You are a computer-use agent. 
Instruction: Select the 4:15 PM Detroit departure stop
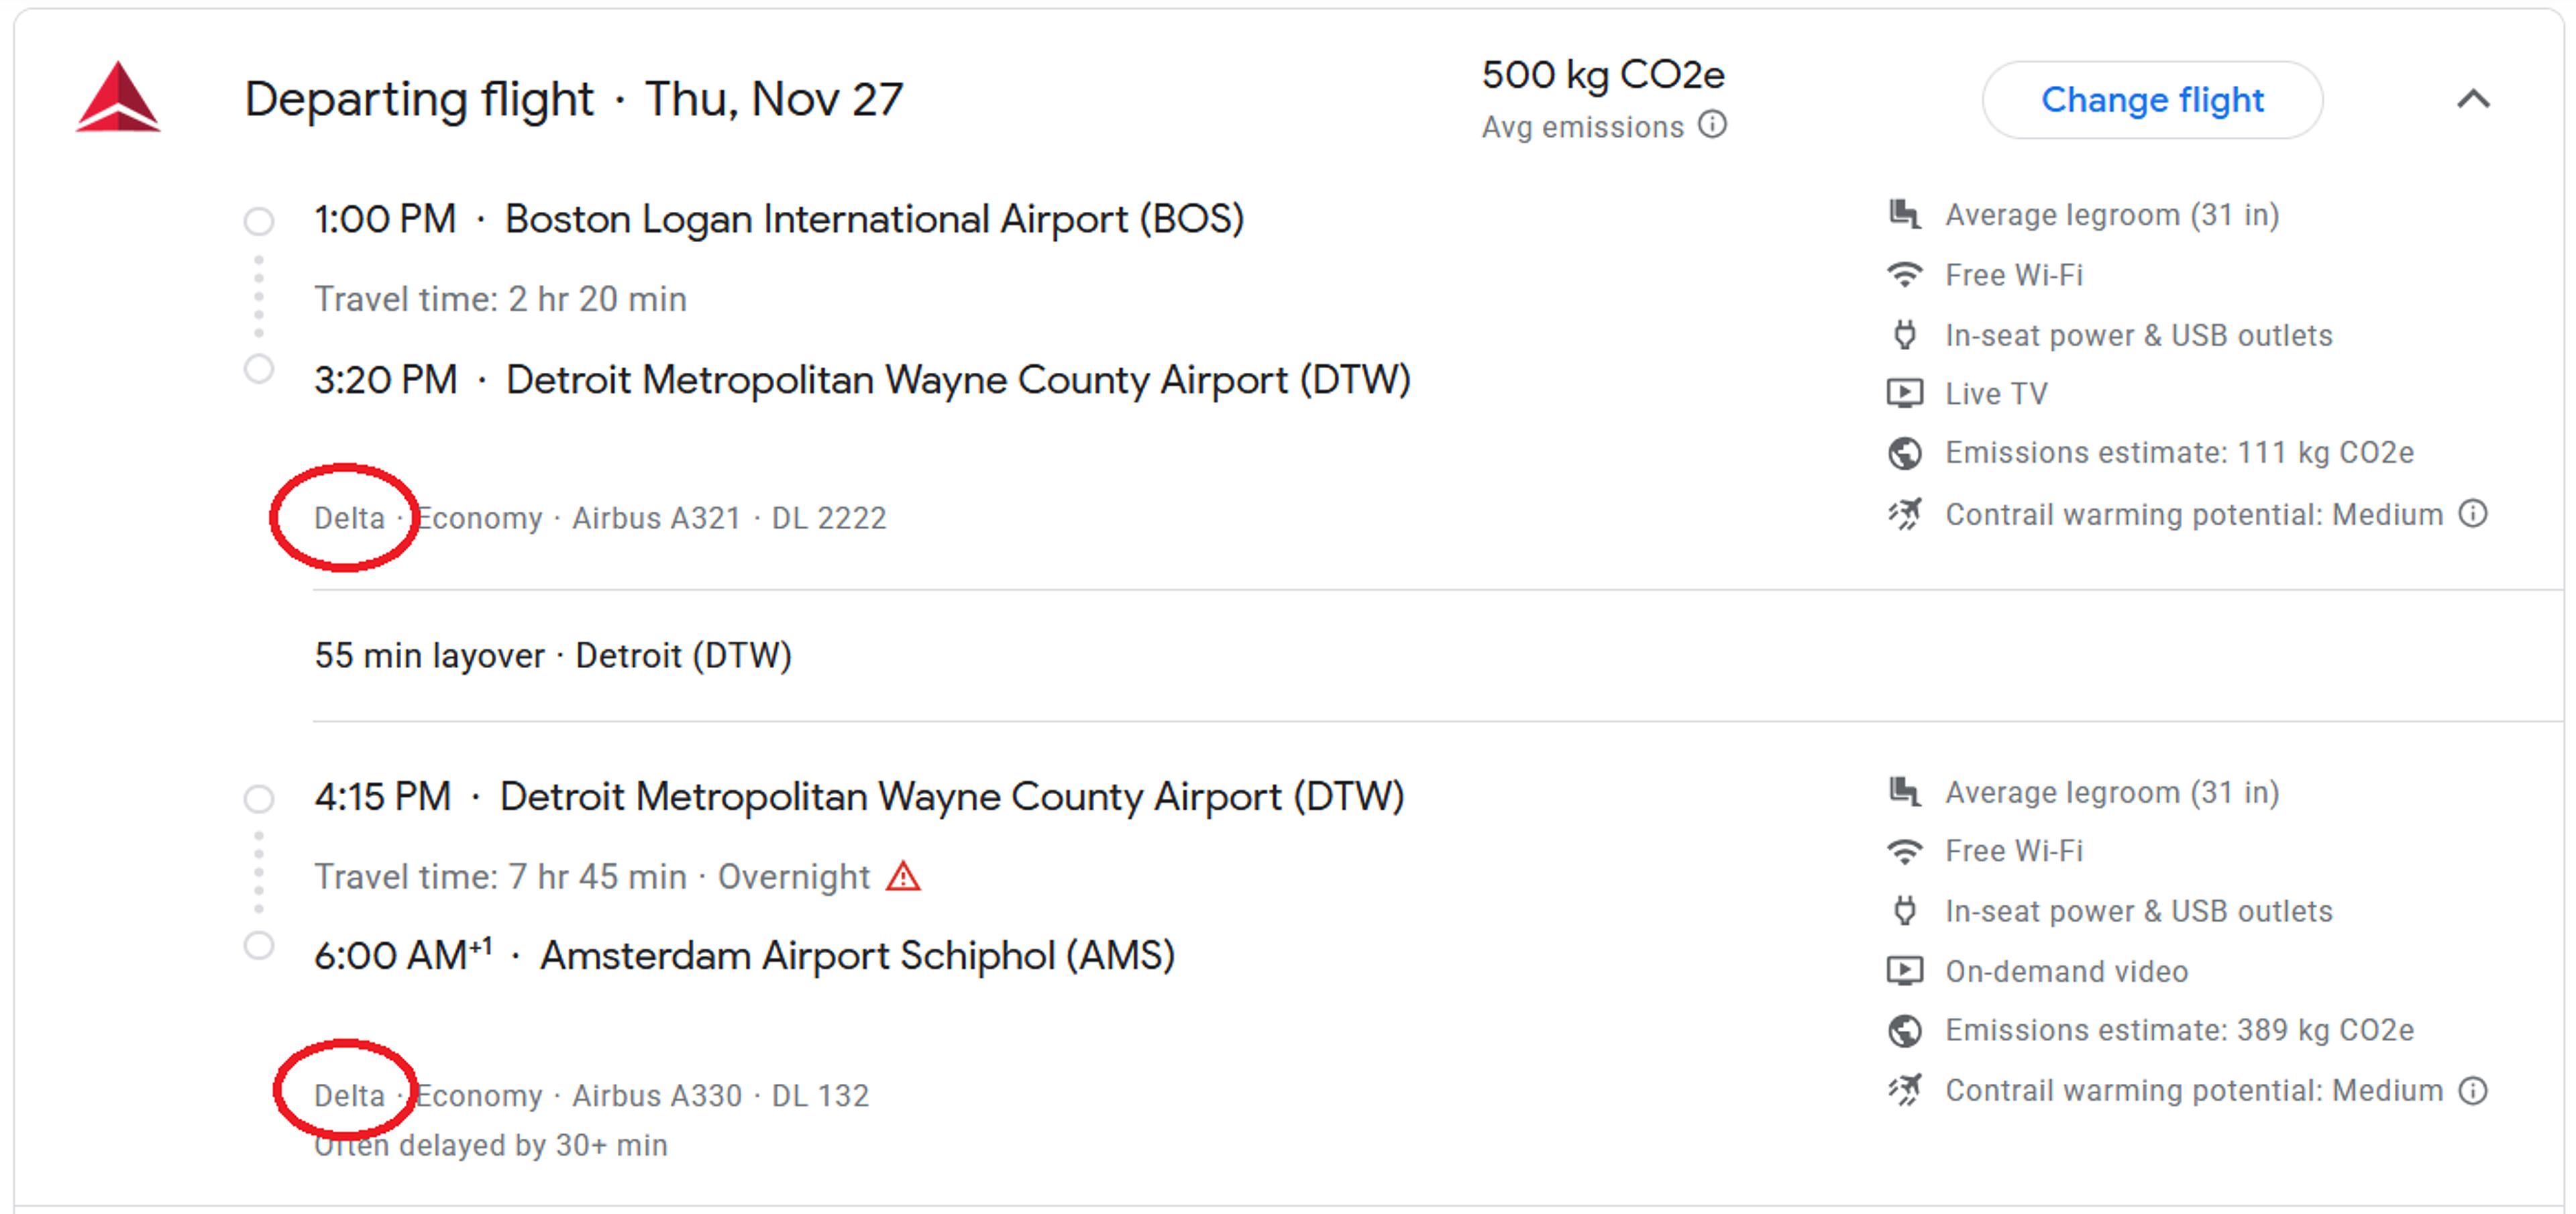click(260, 798)
